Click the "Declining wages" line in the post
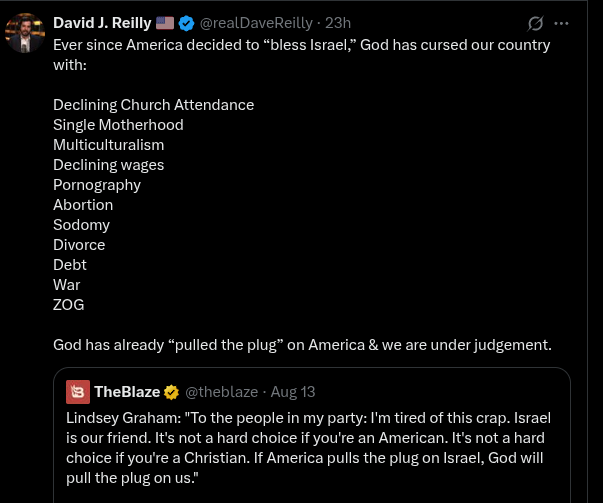This screenshot has height=503, width=603. (x=108, y=165)
